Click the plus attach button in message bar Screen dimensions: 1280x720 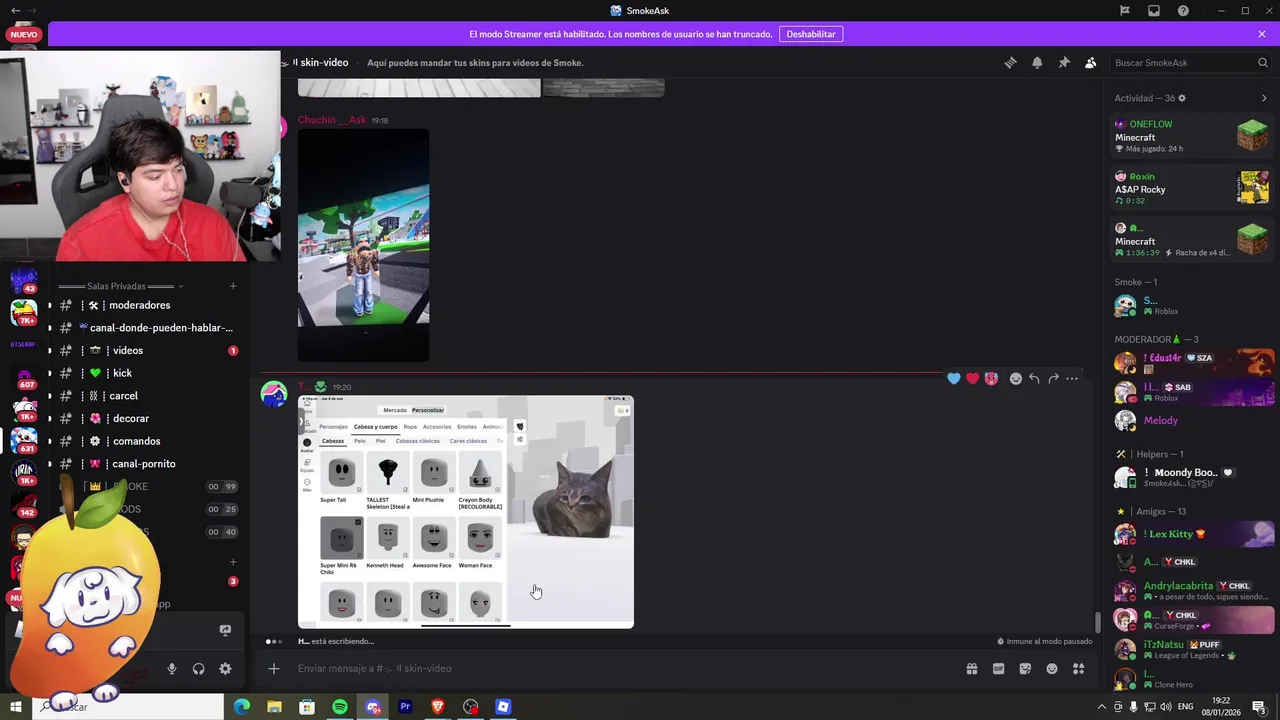point(274,668)
